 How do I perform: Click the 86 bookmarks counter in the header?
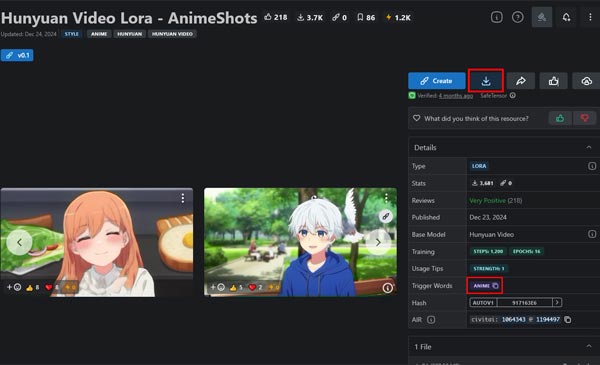[x=366, y=17]
